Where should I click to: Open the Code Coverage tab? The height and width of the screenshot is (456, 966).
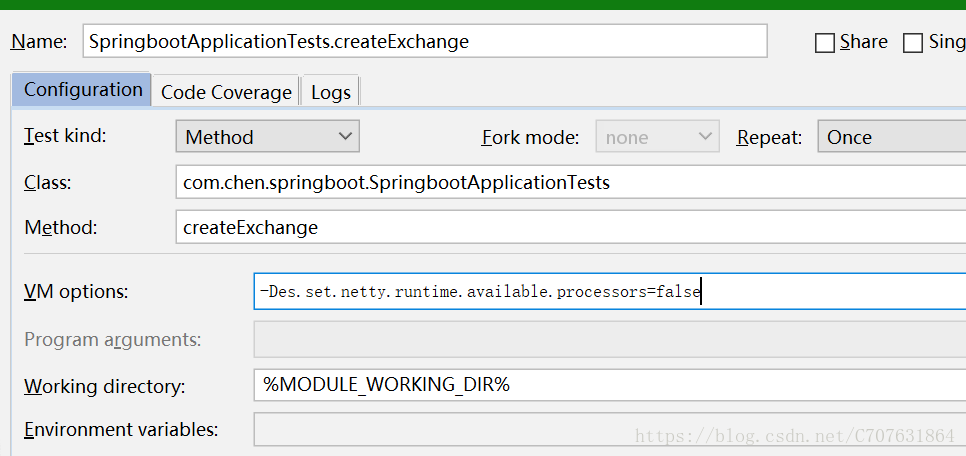pos(226,92)
